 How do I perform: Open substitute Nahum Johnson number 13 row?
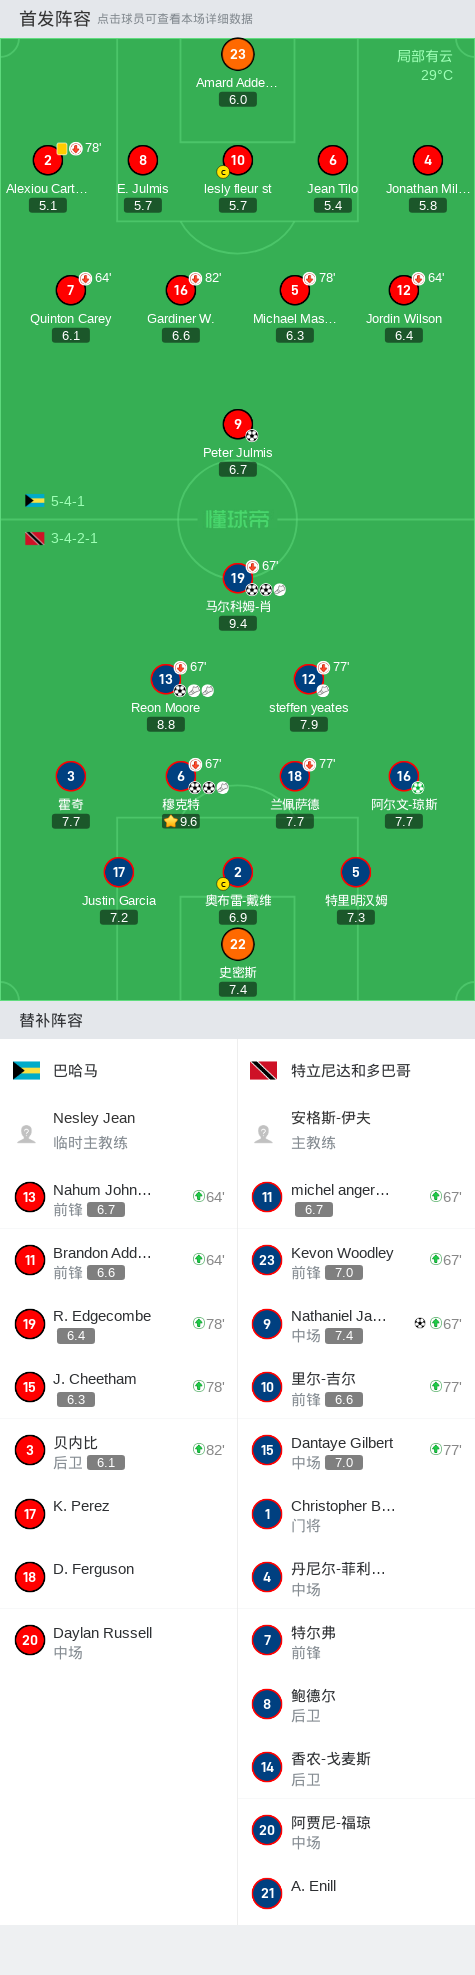[119, 1197]
